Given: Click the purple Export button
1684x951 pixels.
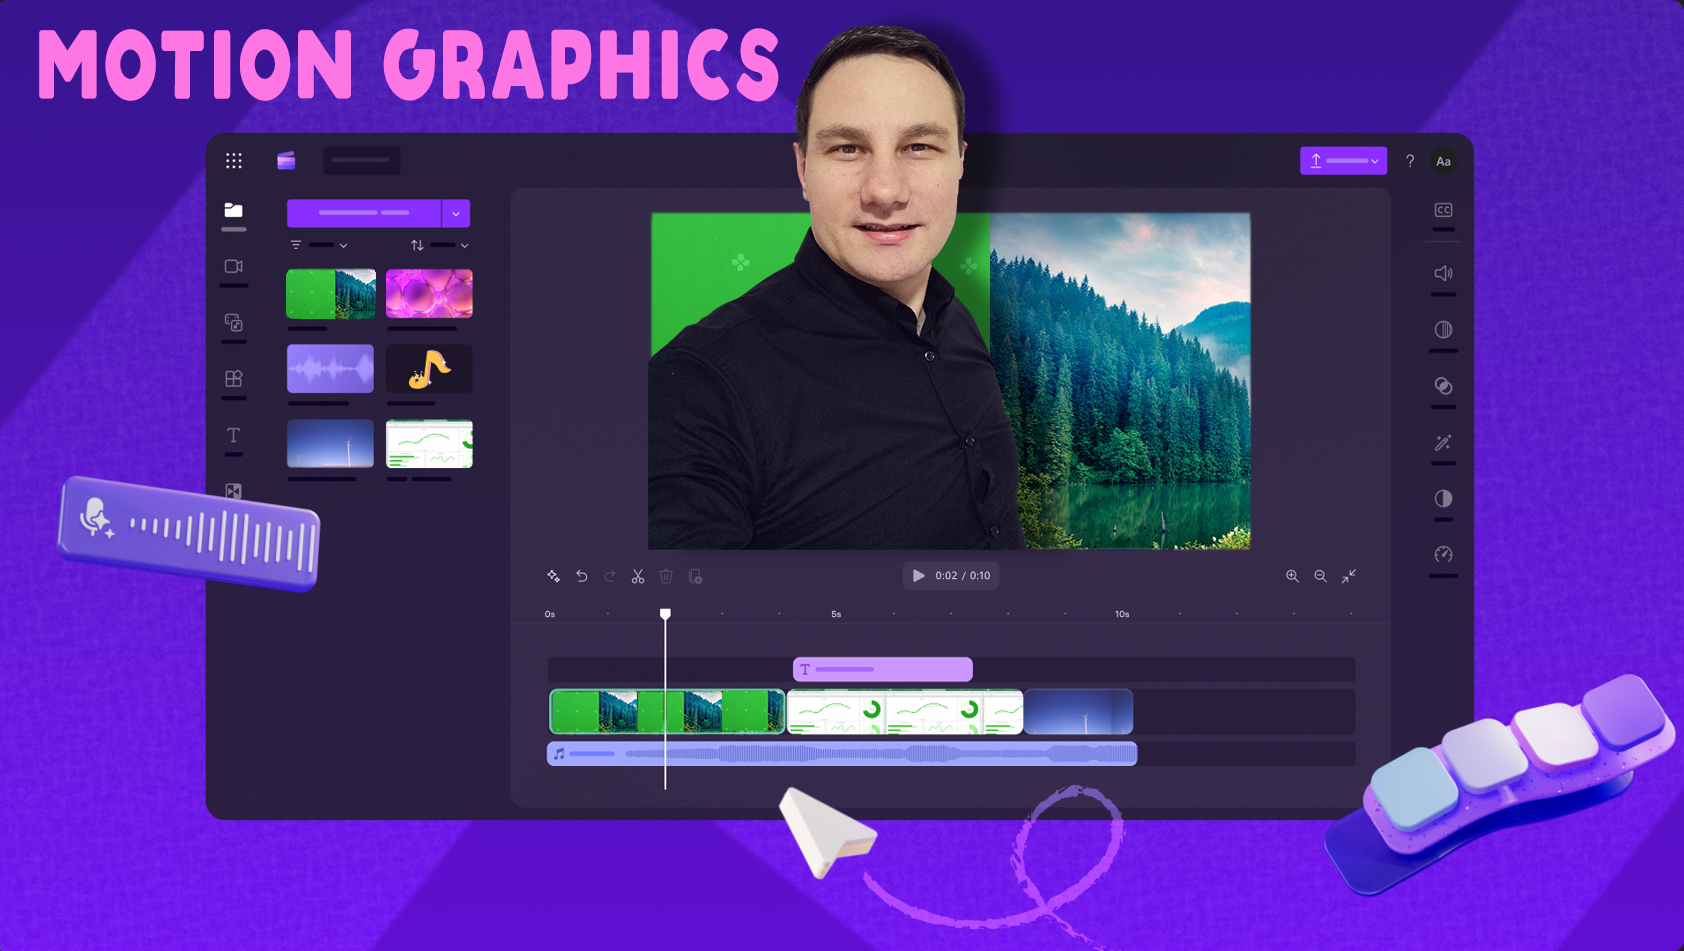Looking at the screenshot, I should click(1335, 161).
